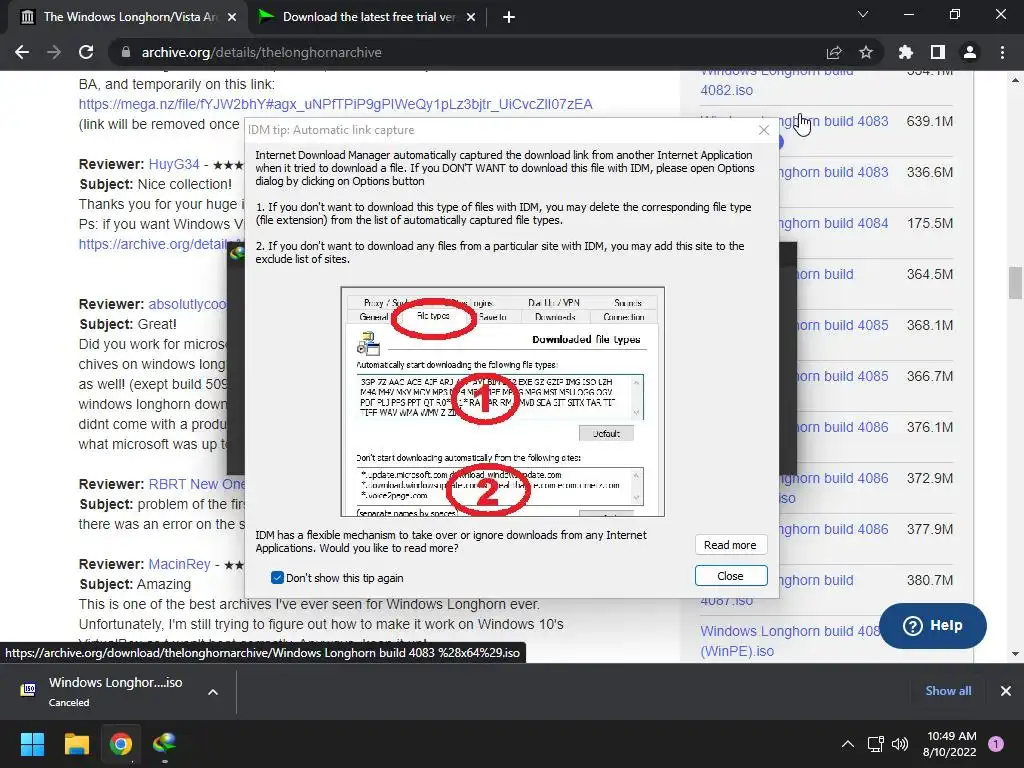1024x768 pixels.
Task: Open reviewer absolutlycool profile link
Action: (187, 304)
